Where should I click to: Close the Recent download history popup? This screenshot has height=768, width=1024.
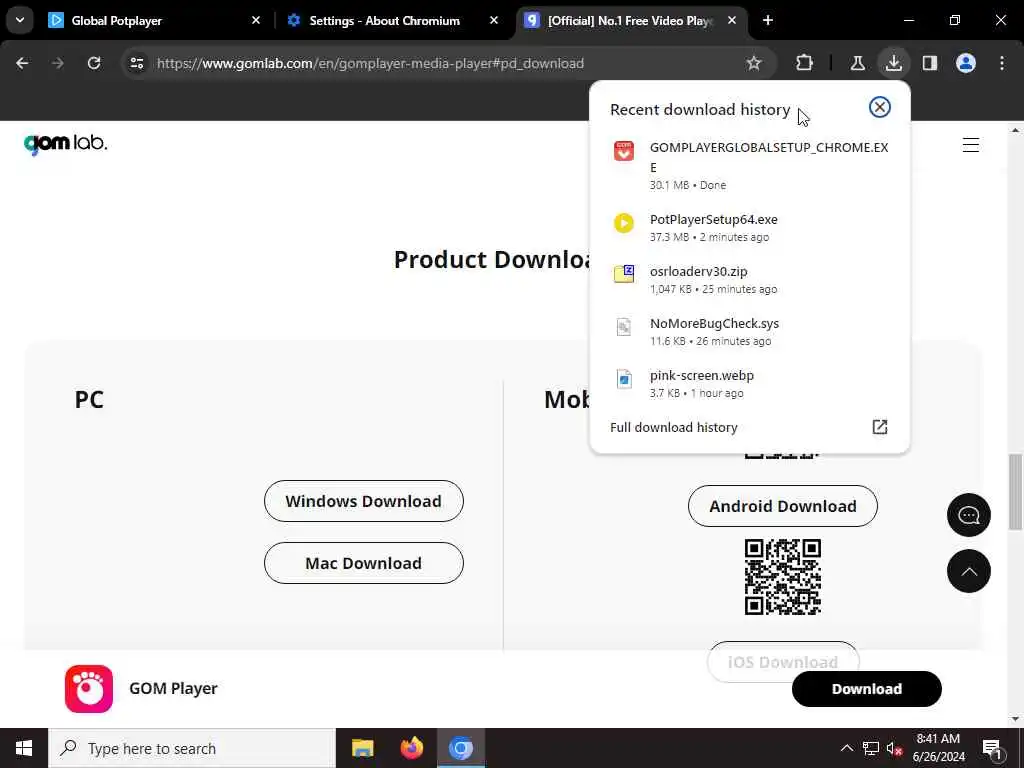click(x=880, y=107)
